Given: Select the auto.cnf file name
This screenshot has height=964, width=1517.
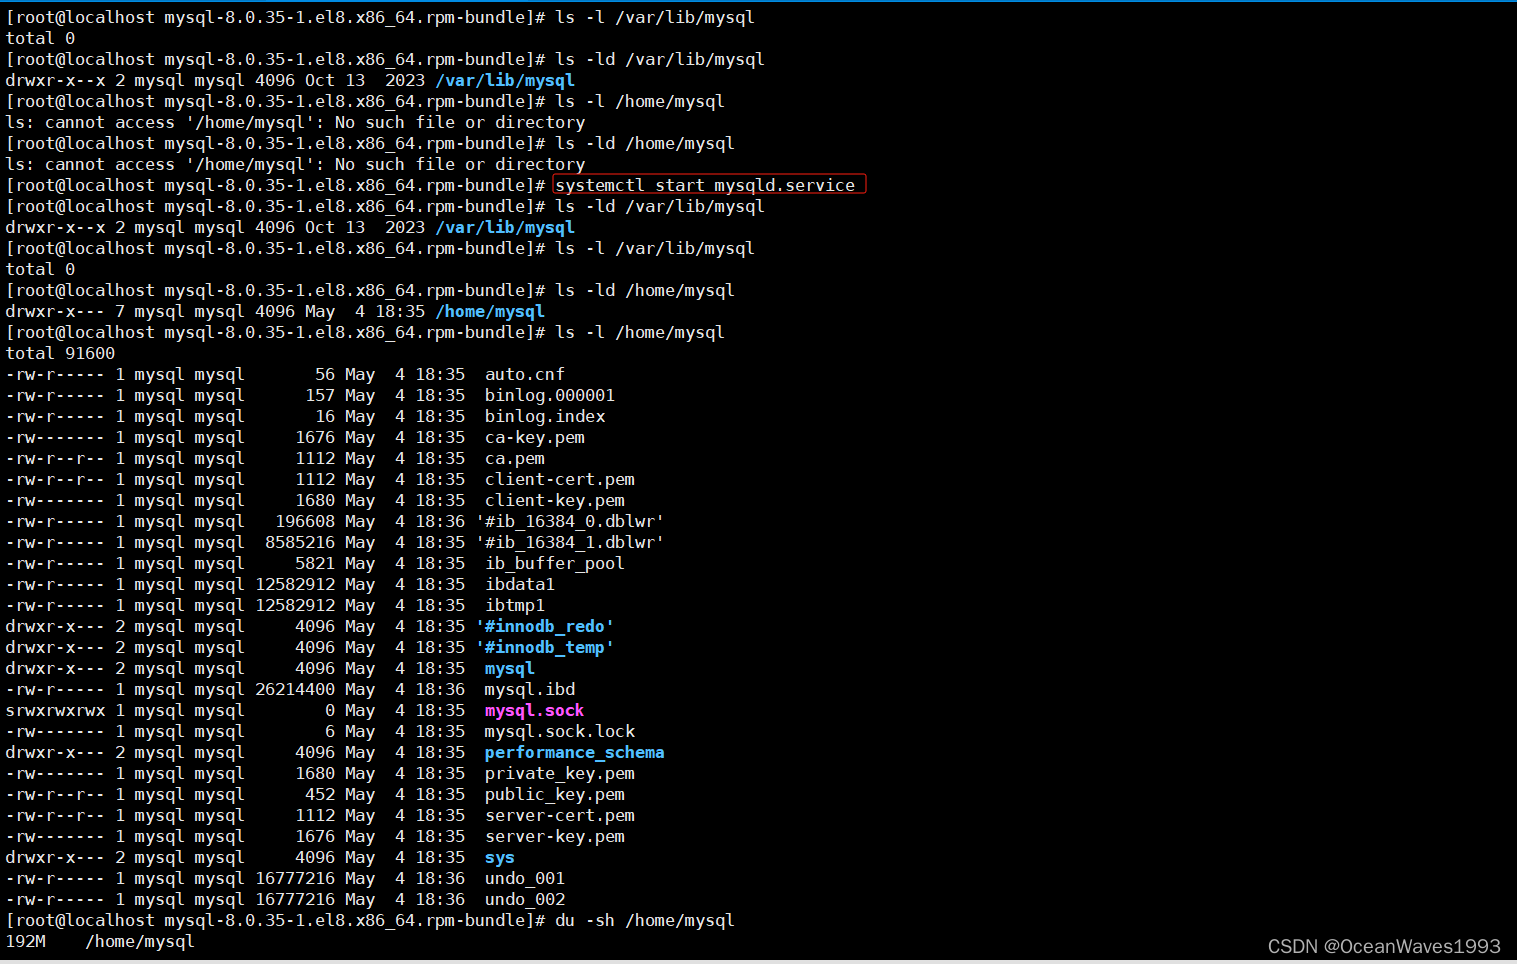Looking at the screenshot, I should pyautogui.click(x=525, y=374).
